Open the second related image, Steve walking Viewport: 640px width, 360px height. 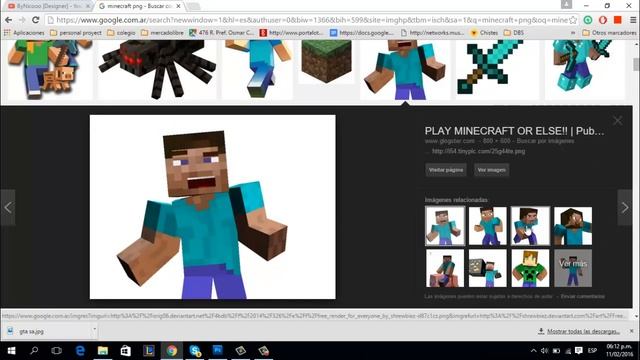click(487, 226)
